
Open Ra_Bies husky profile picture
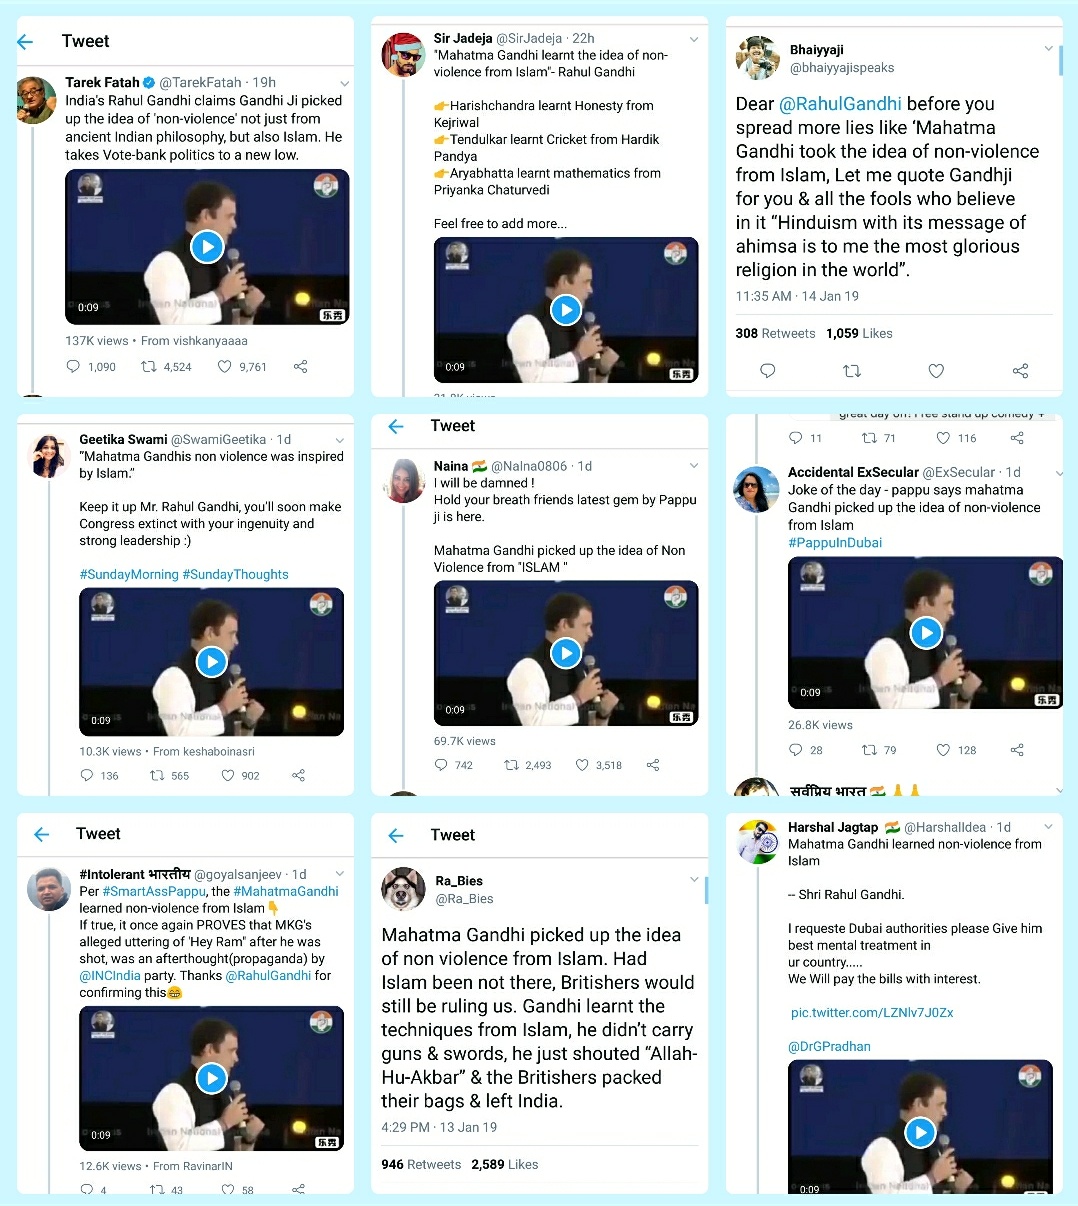403,888
